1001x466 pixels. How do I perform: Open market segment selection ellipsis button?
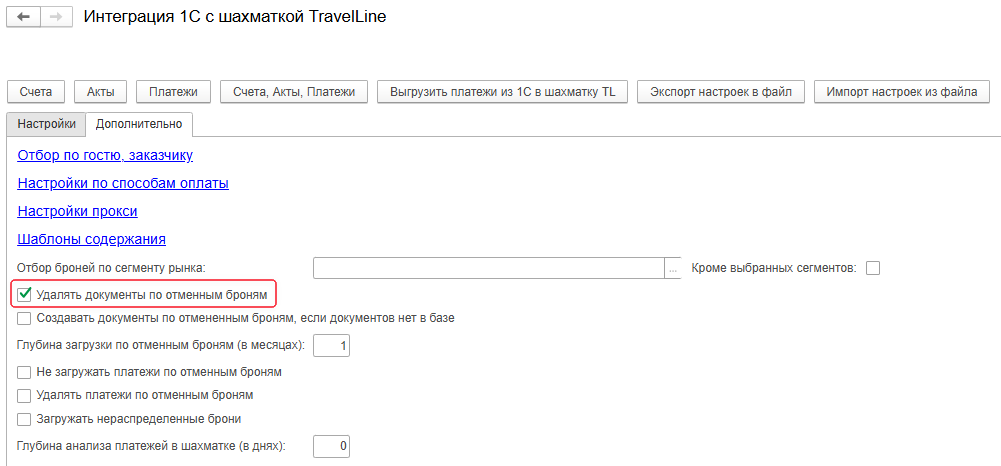tap(673, 268)
